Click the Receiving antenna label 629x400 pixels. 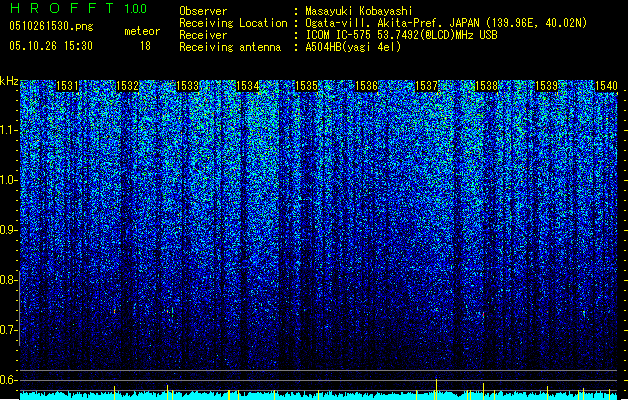pos(230,47)
